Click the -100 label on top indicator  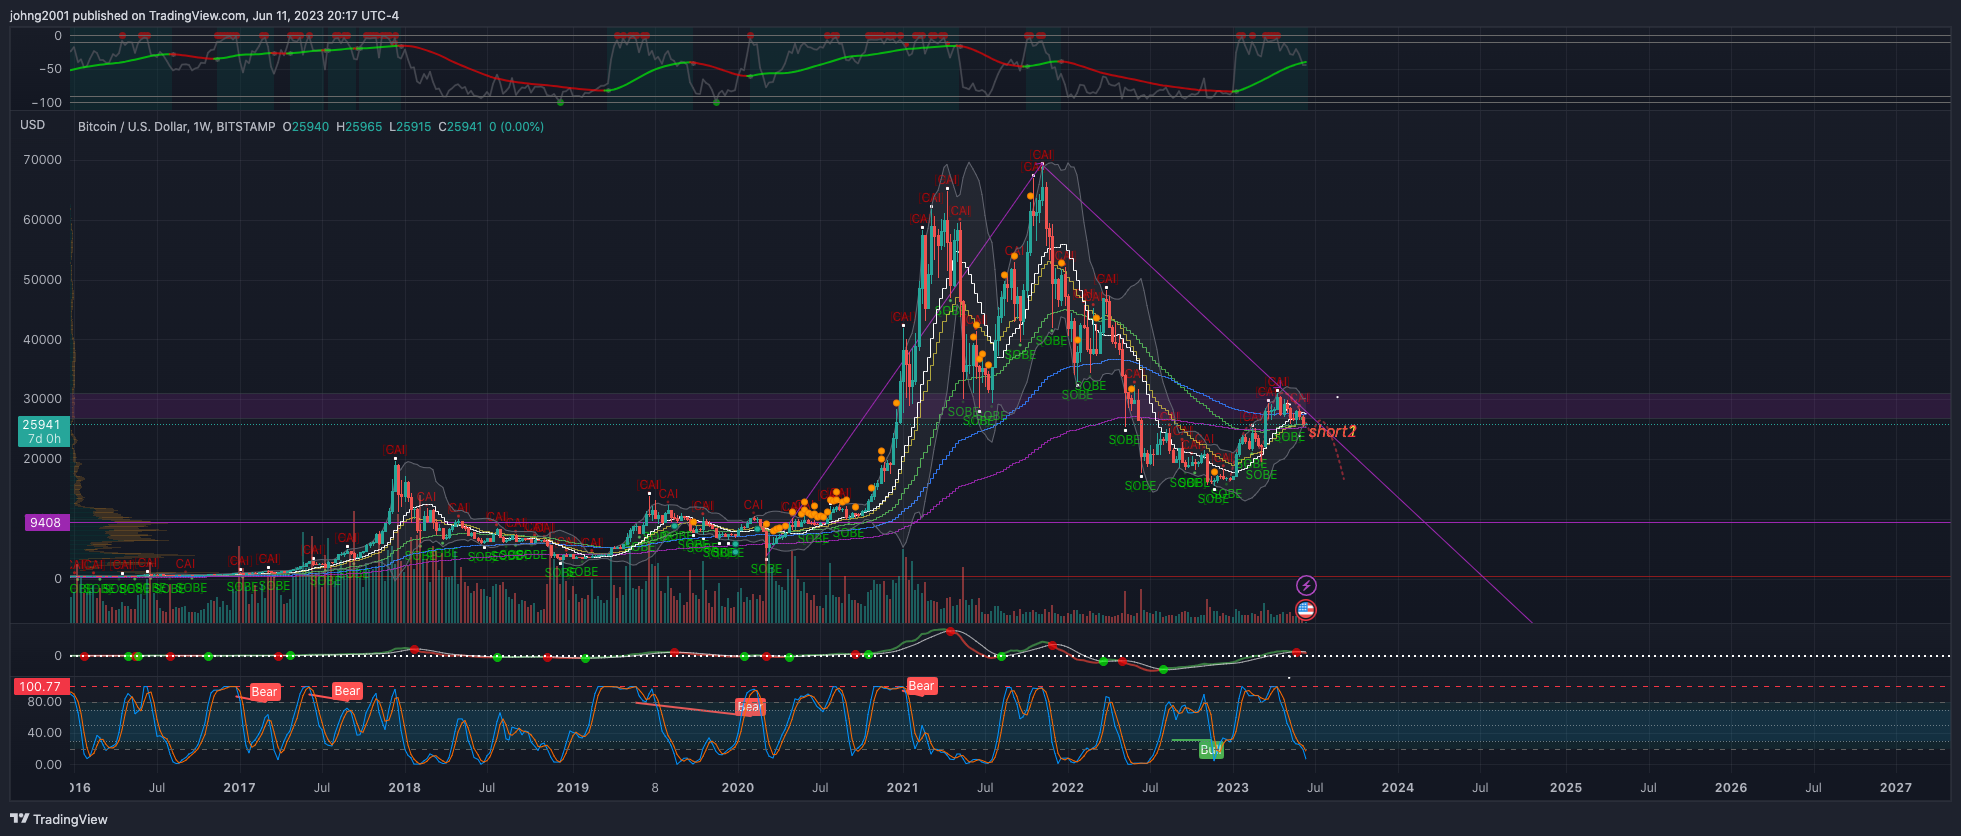pos(45,103)
